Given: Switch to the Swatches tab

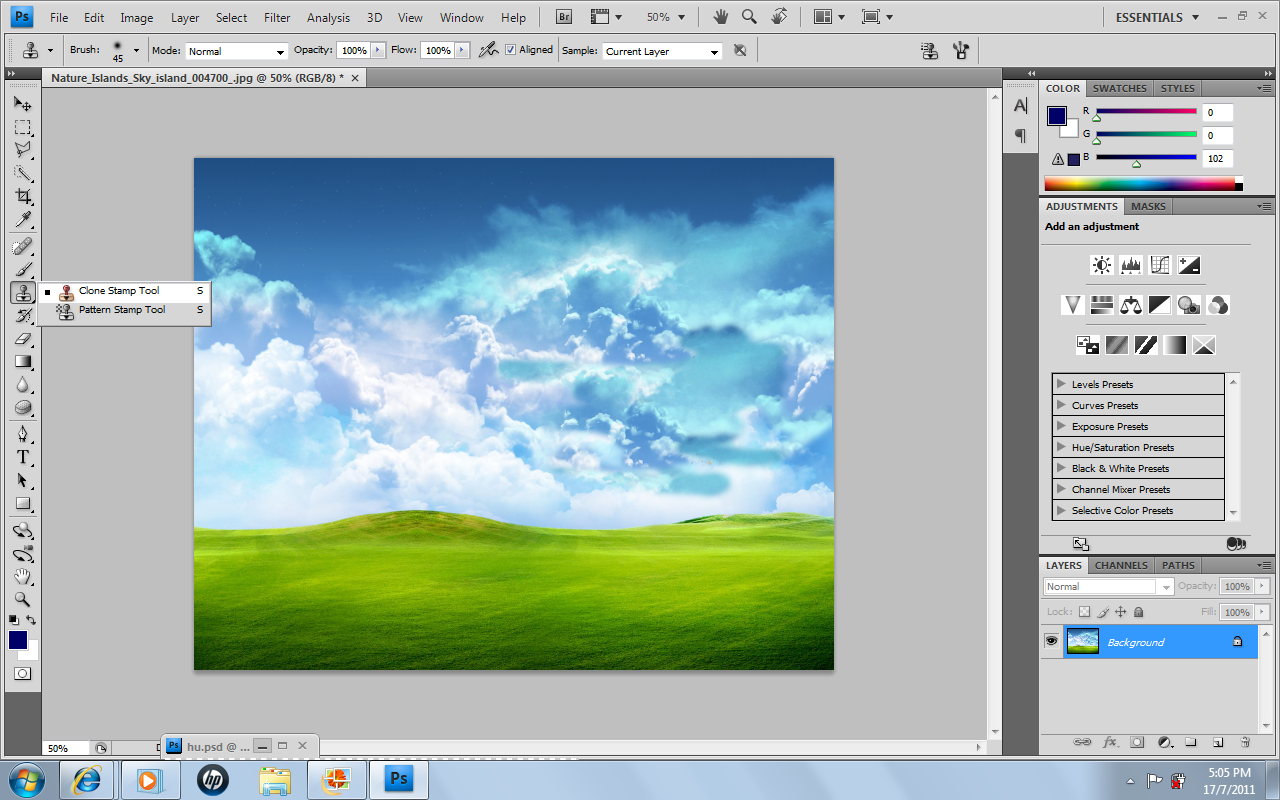Looking at the screenshot, I should (x=1120, y=88).
